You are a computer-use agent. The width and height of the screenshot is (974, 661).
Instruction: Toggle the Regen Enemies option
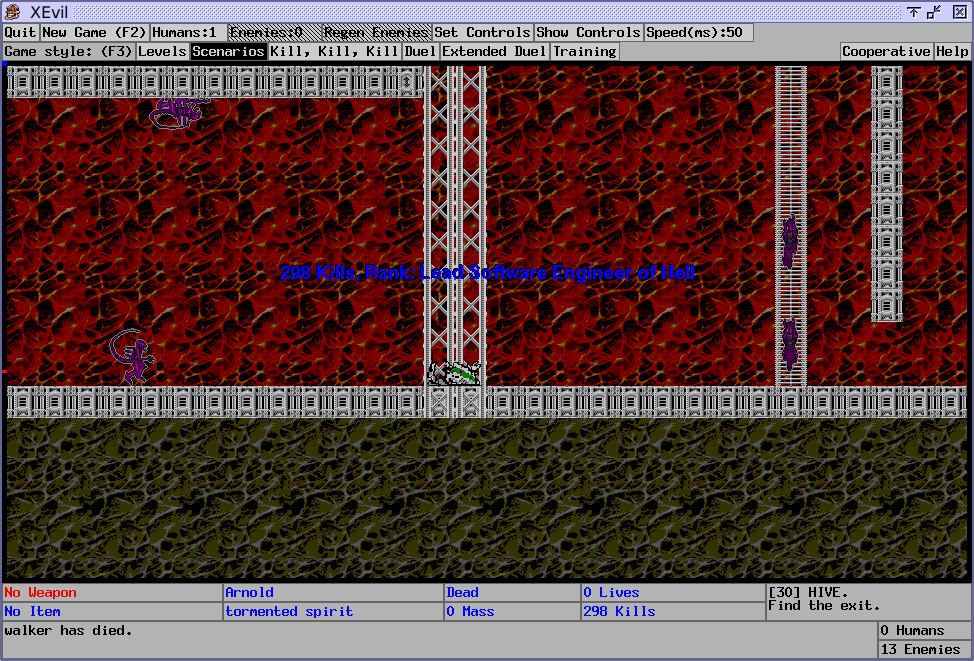pos(376,33)
